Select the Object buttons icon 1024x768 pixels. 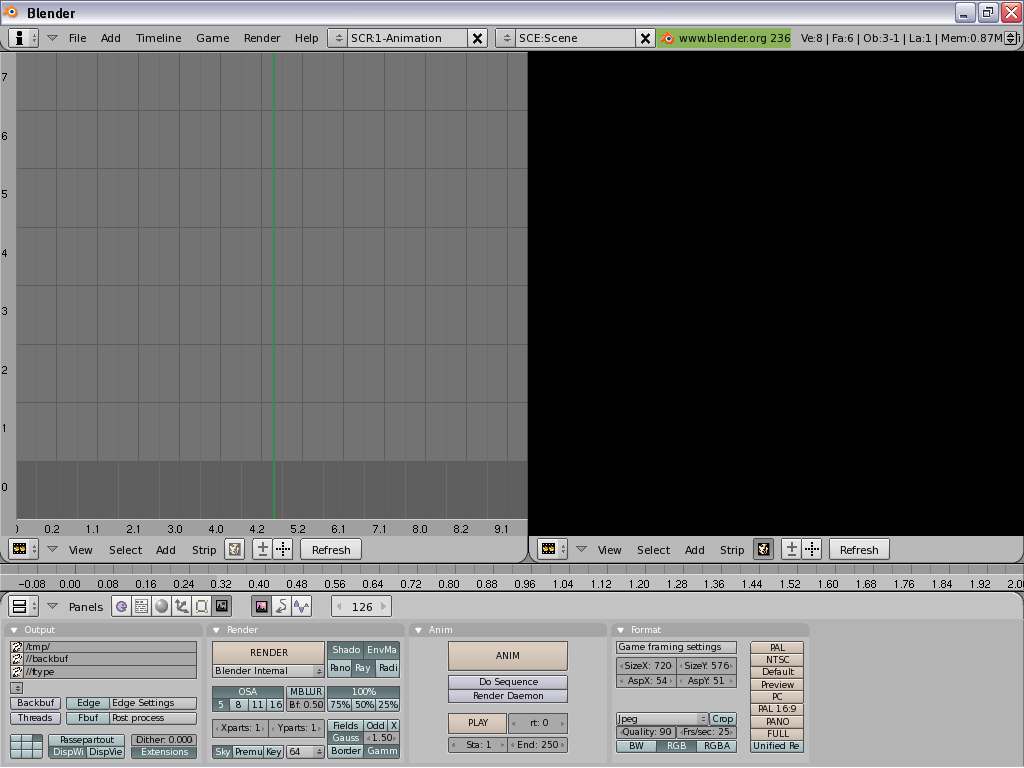pyautogui.click(x=183, y=606)
